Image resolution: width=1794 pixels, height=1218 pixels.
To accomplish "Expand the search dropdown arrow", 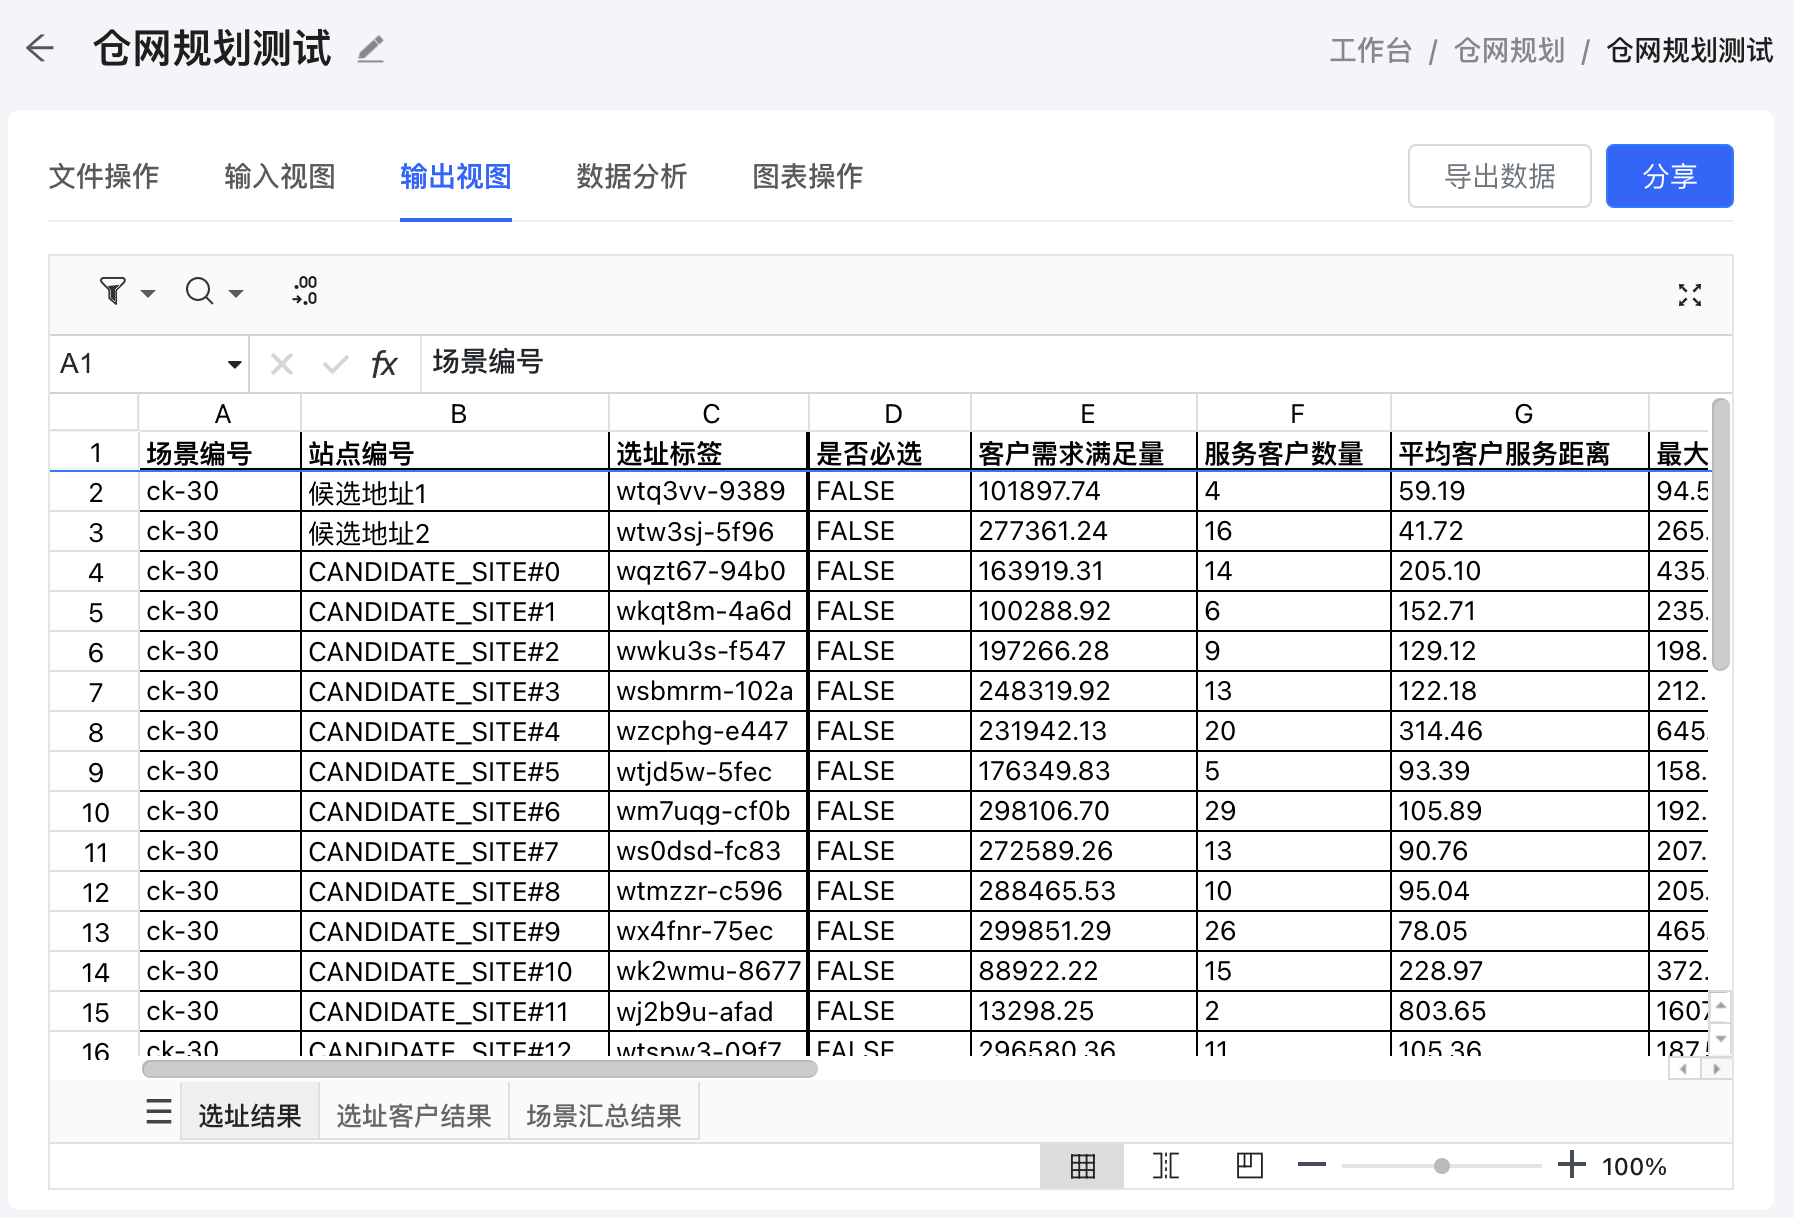I will 236,294.
